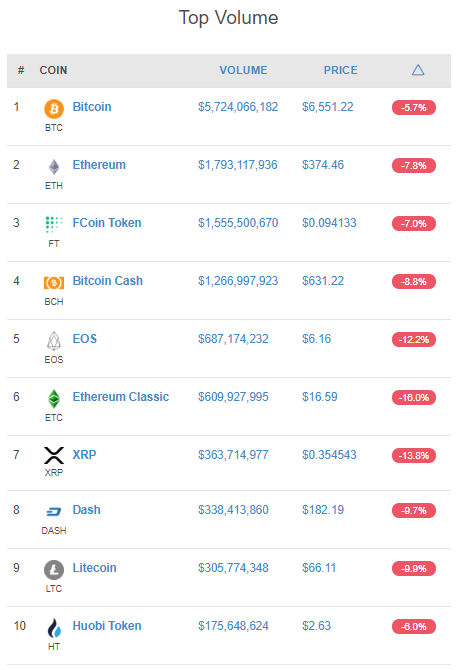Click the COIN column header
This screenshot has width=458, height=670.
point(53,70)
